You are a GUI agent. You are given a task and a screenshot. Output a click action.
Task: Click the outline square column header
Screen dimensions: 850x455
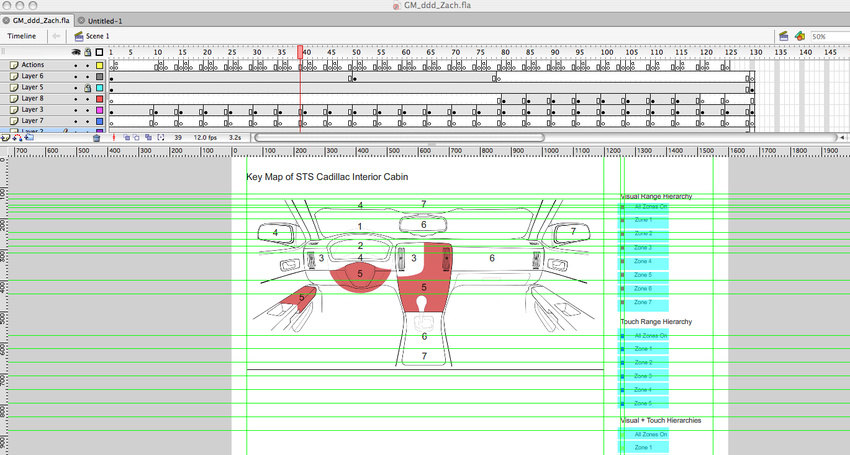click(x=99, y=53)
